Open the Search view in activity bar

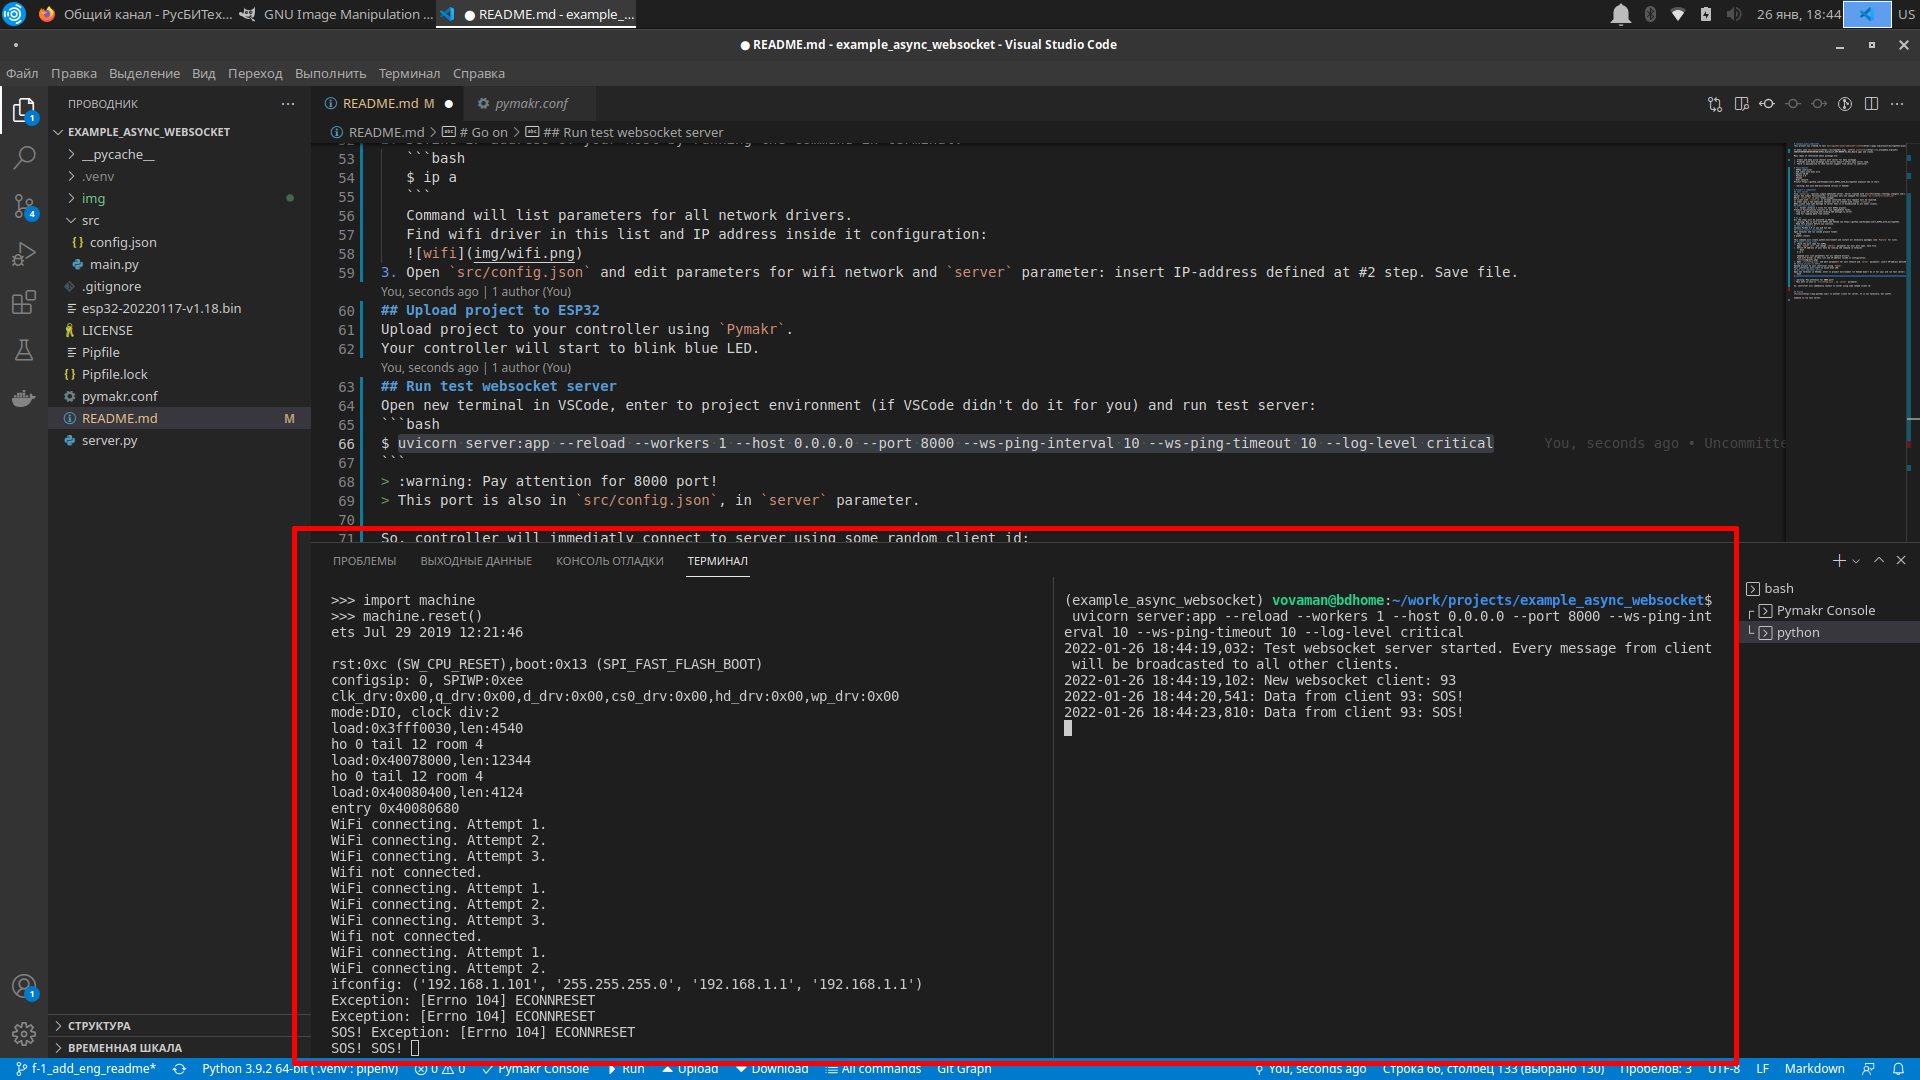[24, 157]
